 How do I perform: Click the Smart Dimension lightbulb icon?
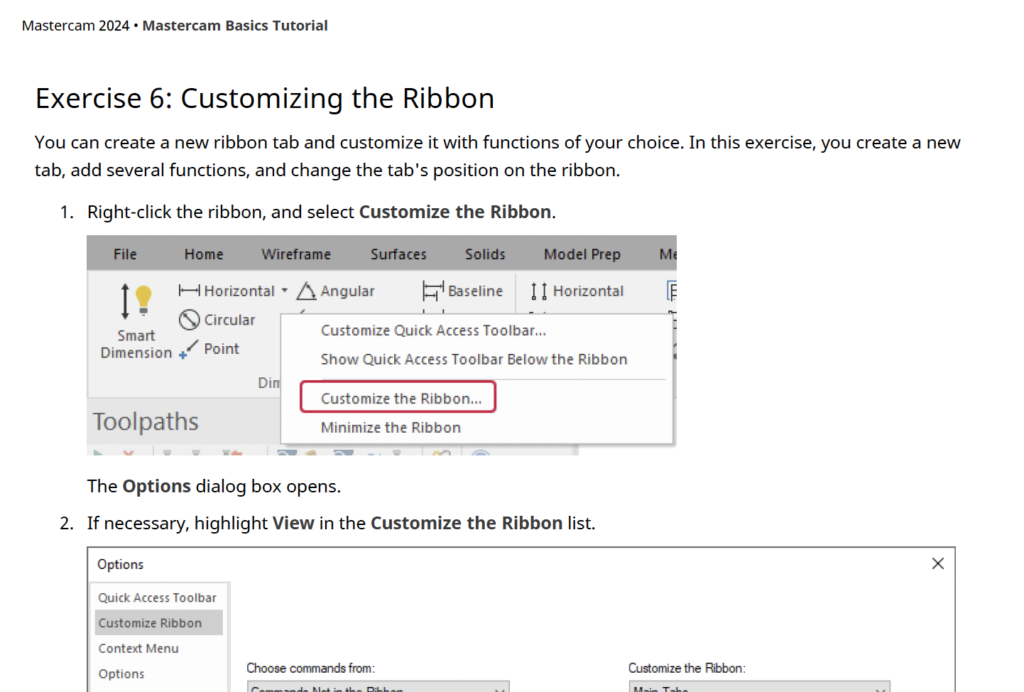[144, 300]
